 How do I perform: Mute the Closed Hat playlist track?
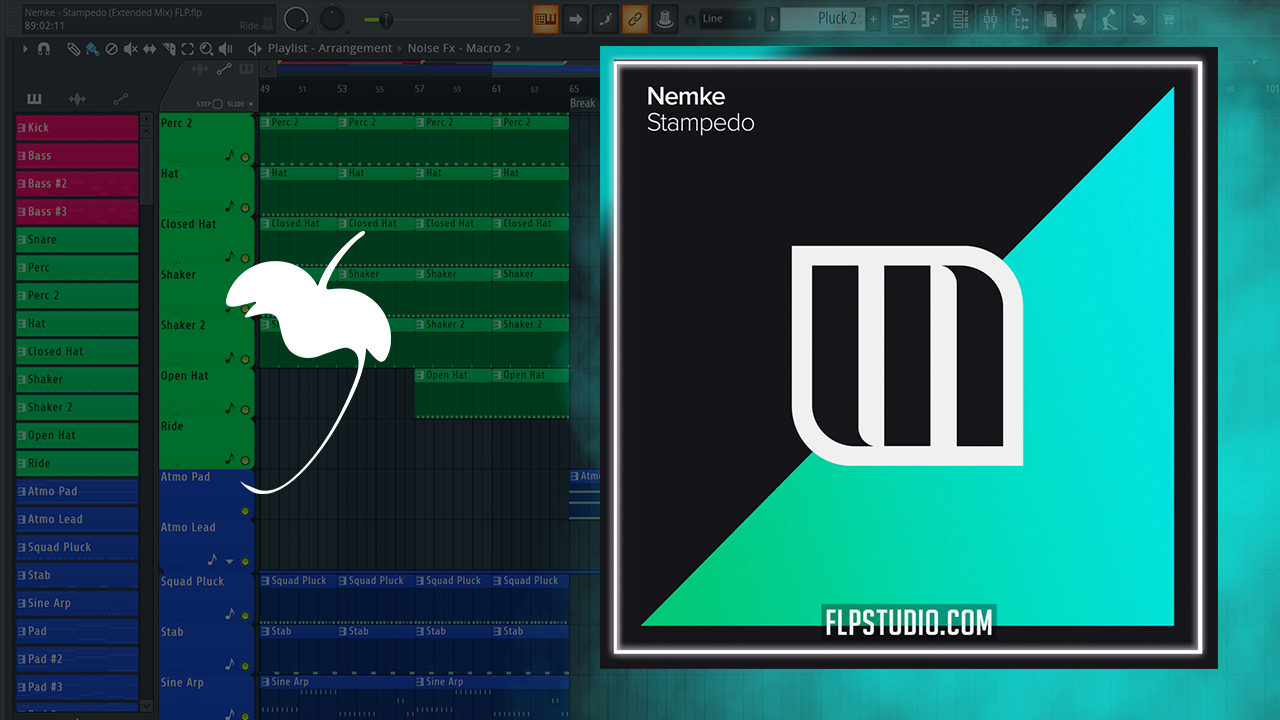click(245, 258)
